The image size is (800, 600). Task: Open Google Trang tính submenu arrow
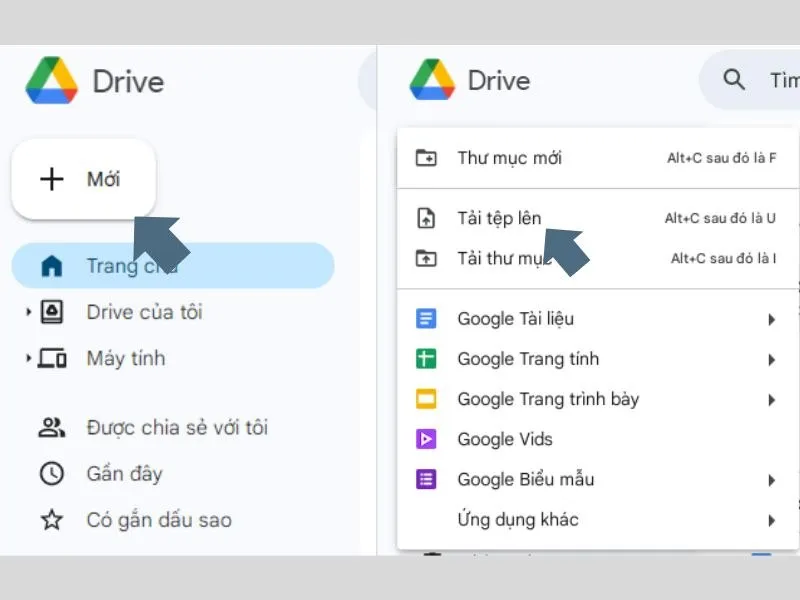(771, 360)
